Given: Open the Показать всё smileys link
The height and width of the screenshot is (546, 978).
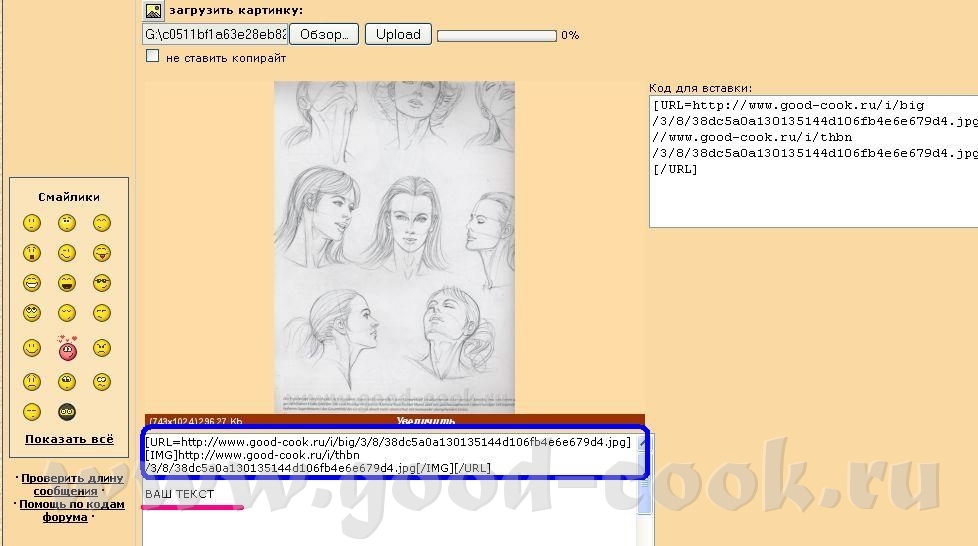Looking at the screenshot, I should click(69, 439).
